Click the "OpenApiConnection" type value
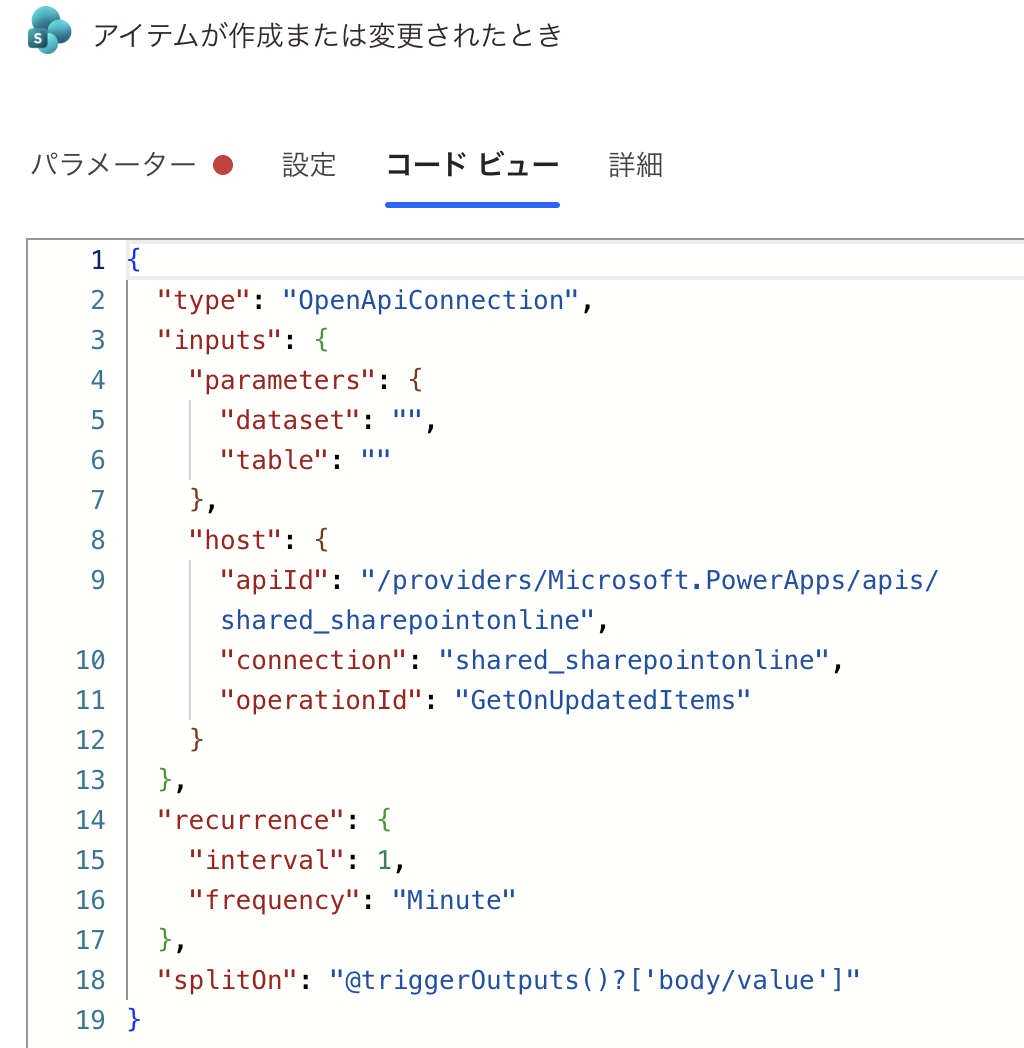The image size is (1024, 1048). [x=430, y=300]
